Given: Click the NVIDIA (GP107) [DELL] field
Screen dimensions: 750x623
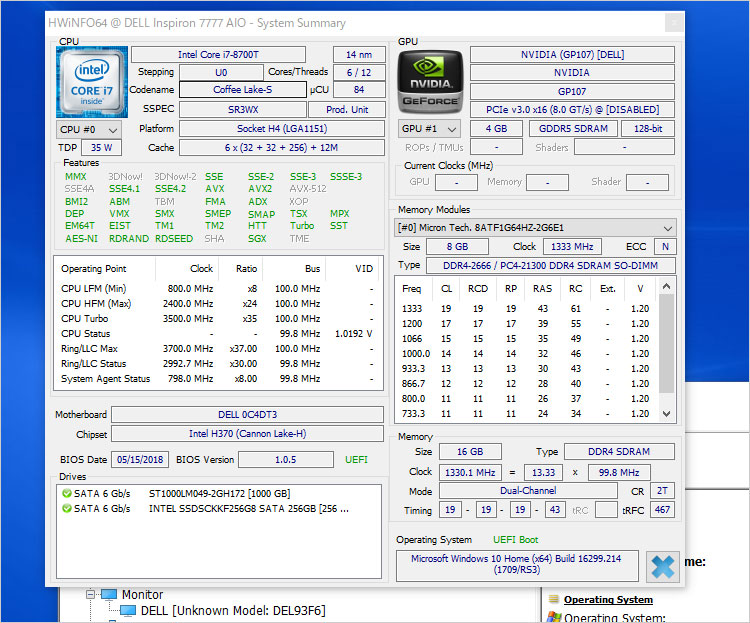Looking at the screenshot, I should point(572,55).
